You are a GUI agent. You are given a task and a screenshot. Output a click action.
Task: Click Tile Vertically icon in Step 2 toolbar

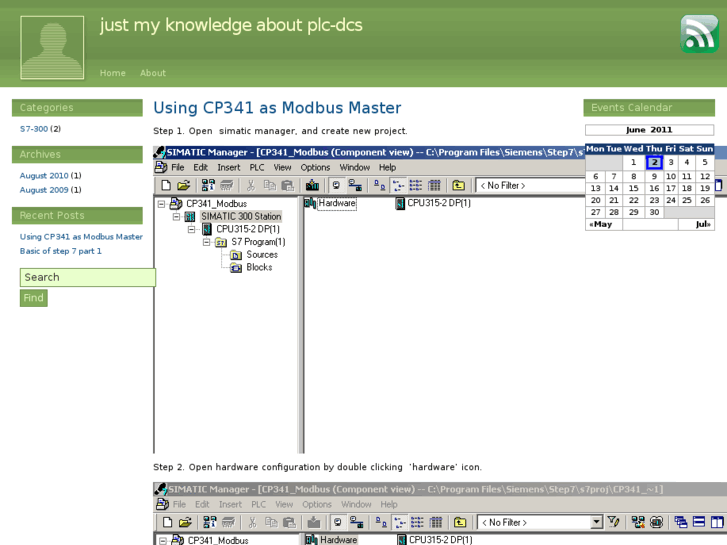[x=717, y=522]
